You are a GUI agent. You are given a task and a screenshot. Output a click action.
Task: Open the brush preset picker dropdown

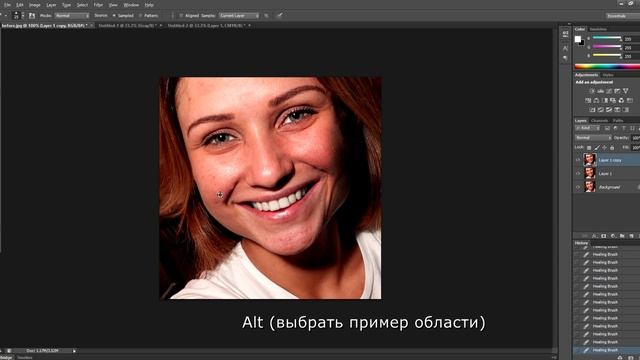23,16
